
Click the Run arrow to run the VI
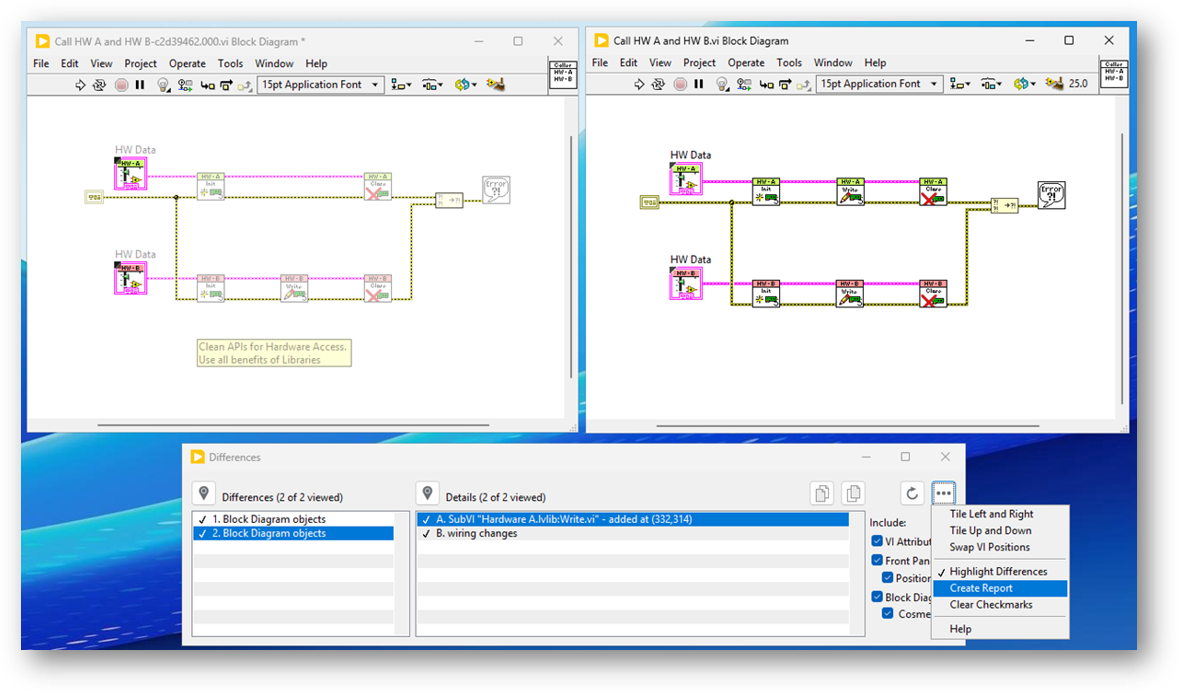[x=80, y=84]
